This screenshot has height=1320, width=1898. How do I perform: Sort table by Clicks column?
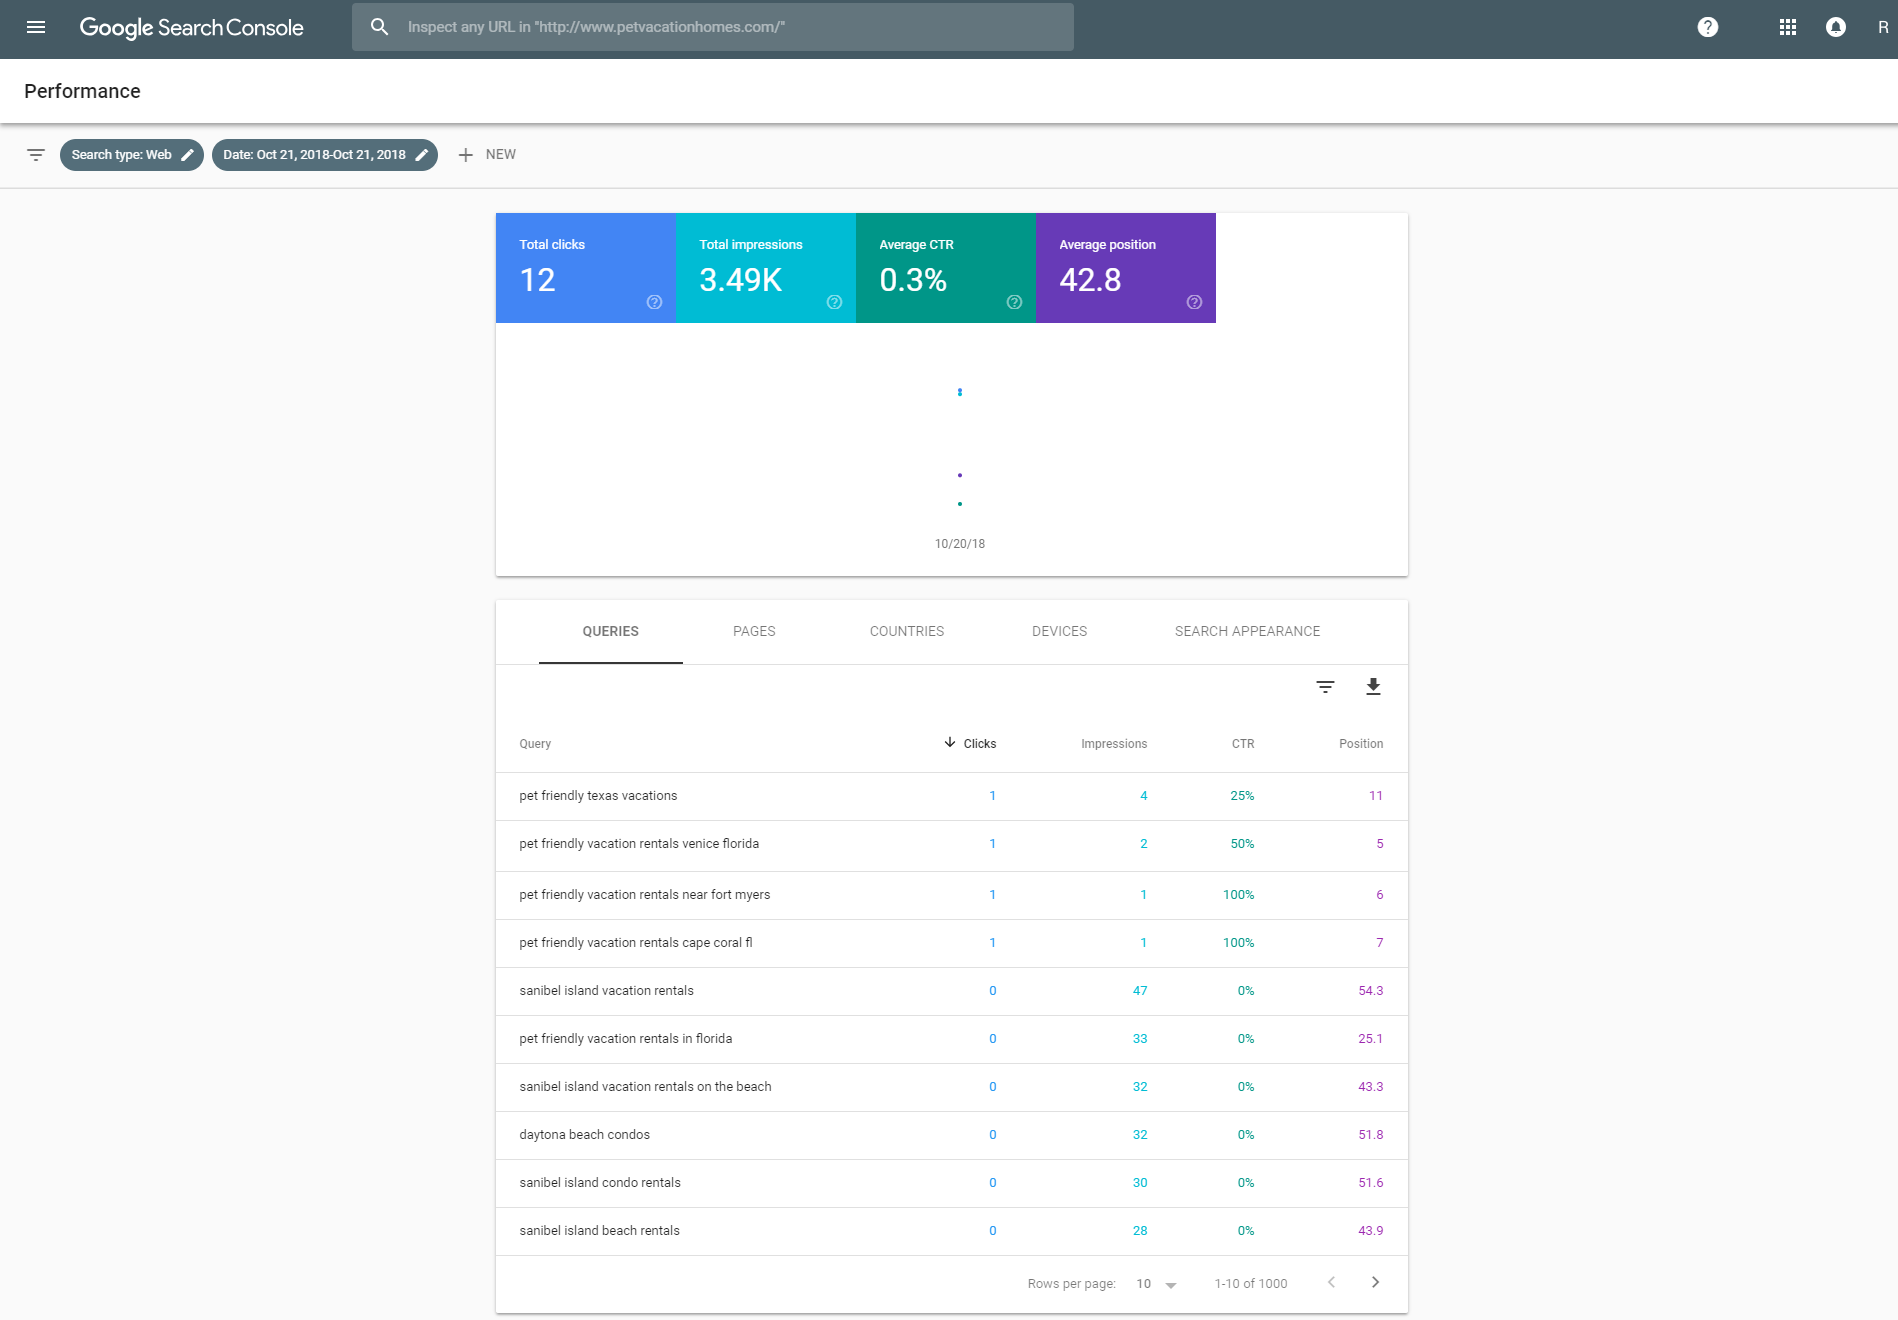[970, 744]
